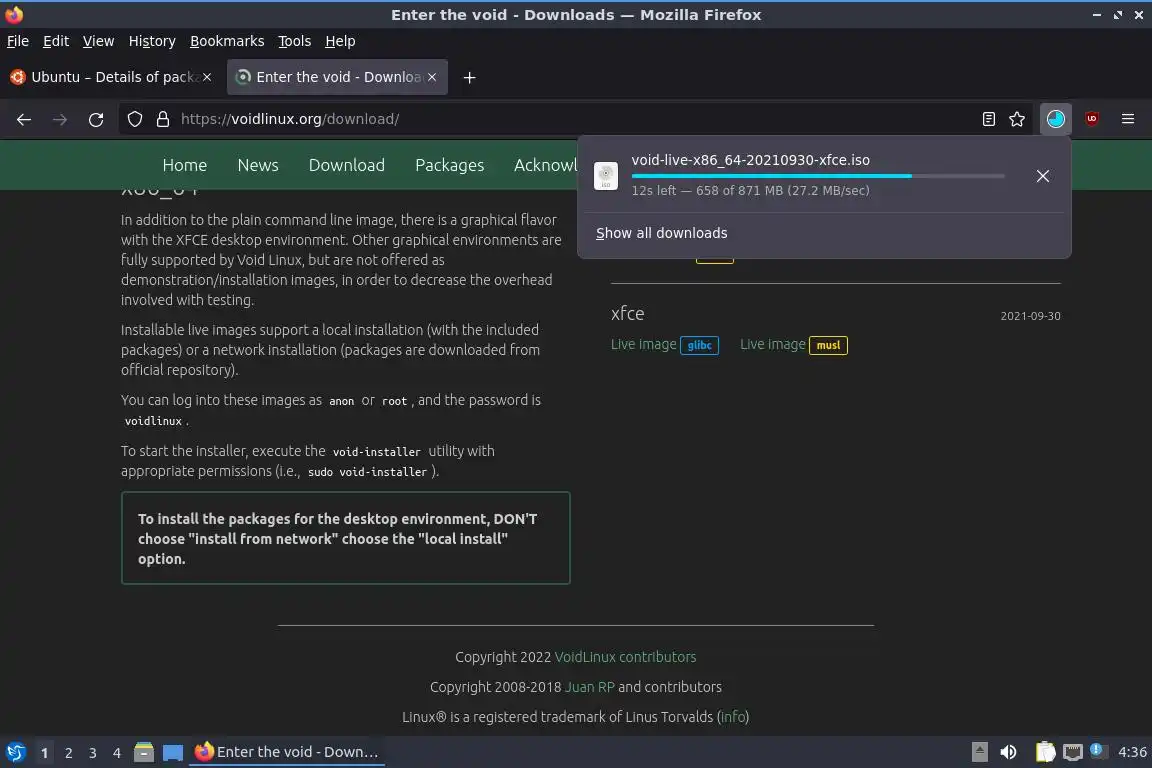Close the Ubuntu package details tab
Image resolution: width=1152 pixels, height=768 pixels.
coord(207,77)
